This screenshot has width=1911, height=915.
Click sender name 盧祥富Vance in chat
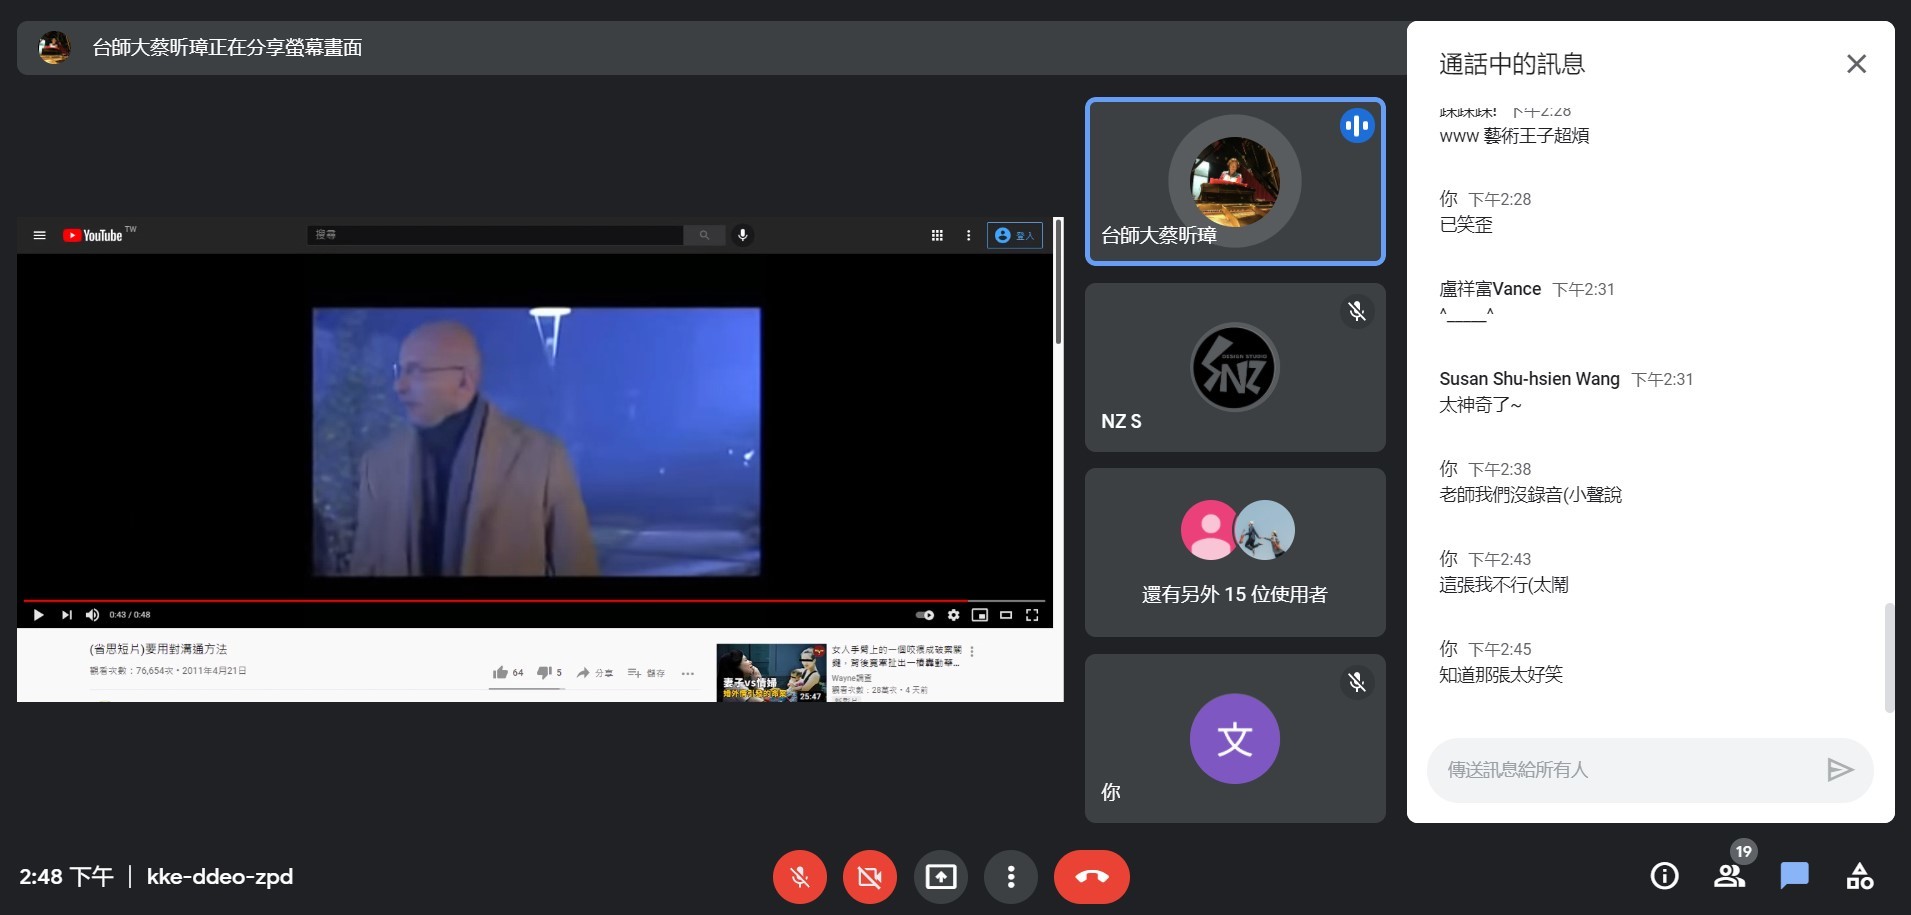coord(1490,289)
